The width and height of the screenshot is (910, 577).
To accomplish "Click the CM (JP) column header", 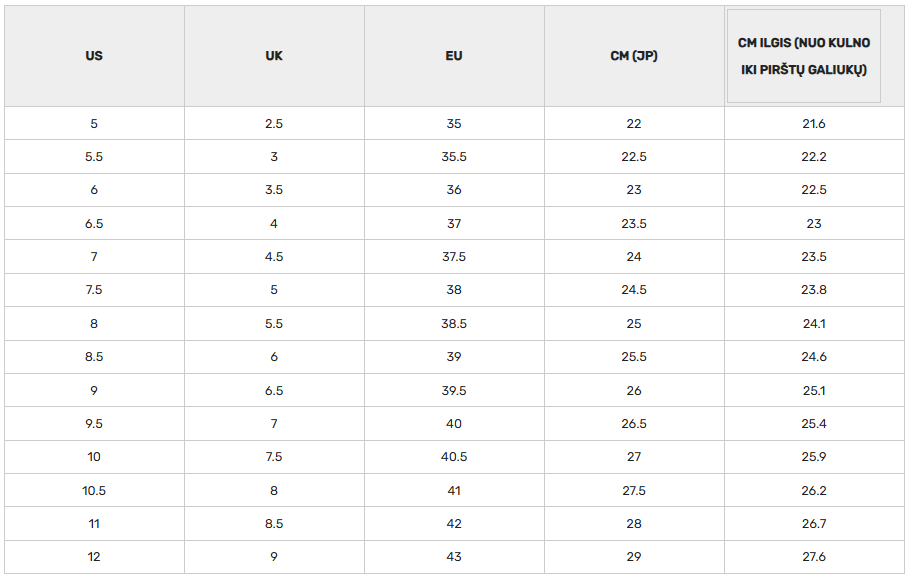I will pos(634,56).
